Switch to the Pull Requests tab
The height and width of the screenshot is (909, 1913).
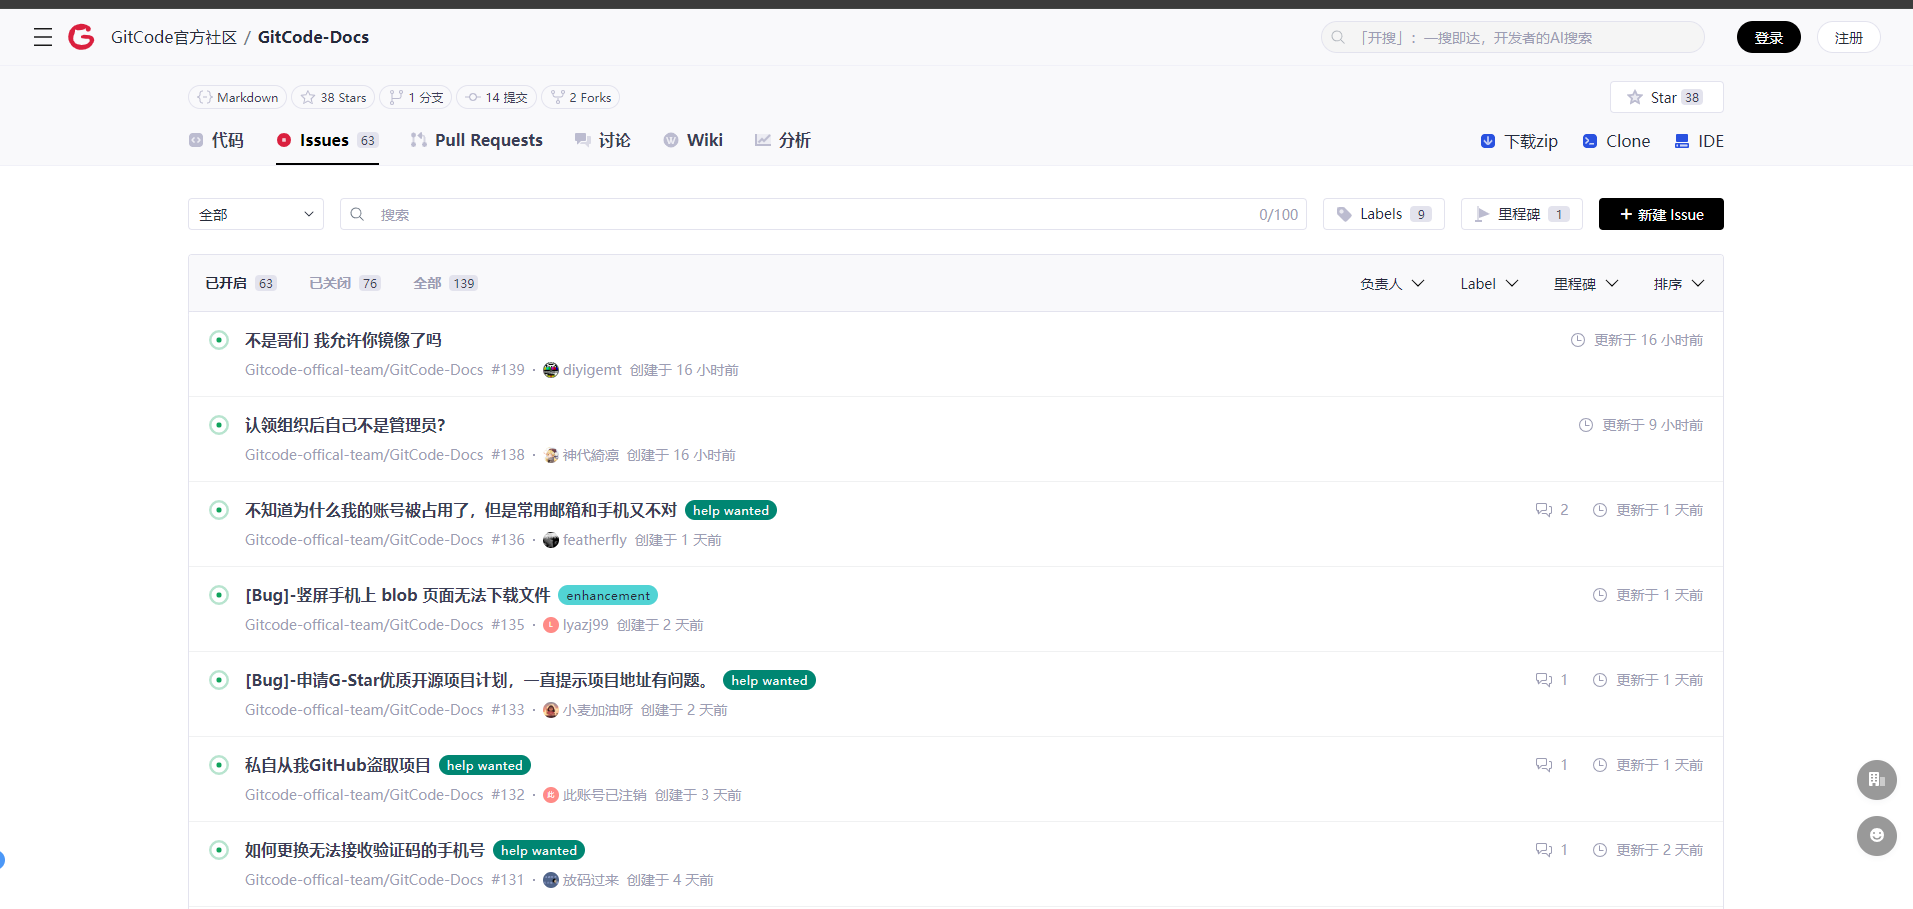tap(477, 140)
